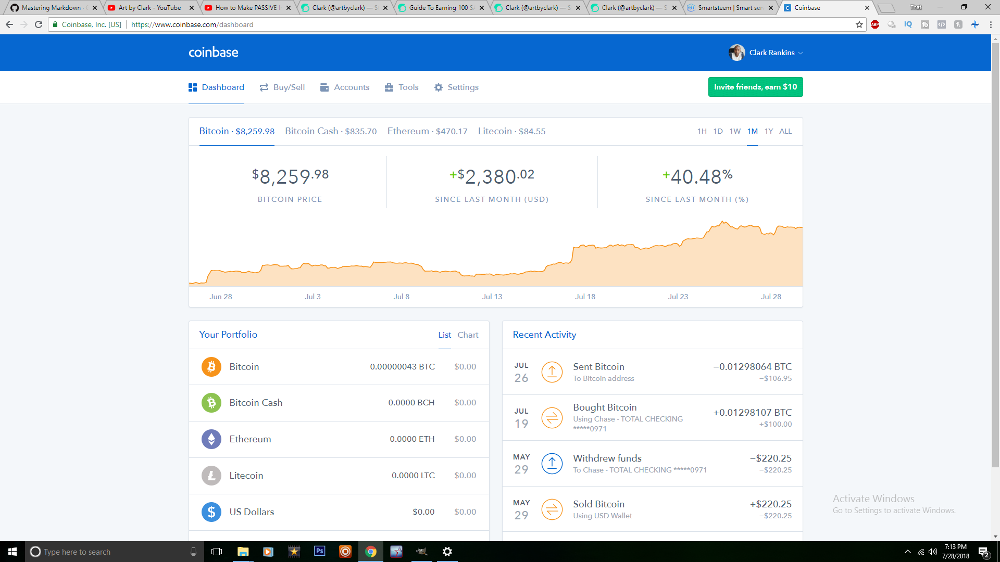Select the Bitcoin Cash price tab
The width and height of the screenshot is (1000, 562).
click(x=330, y=131)
